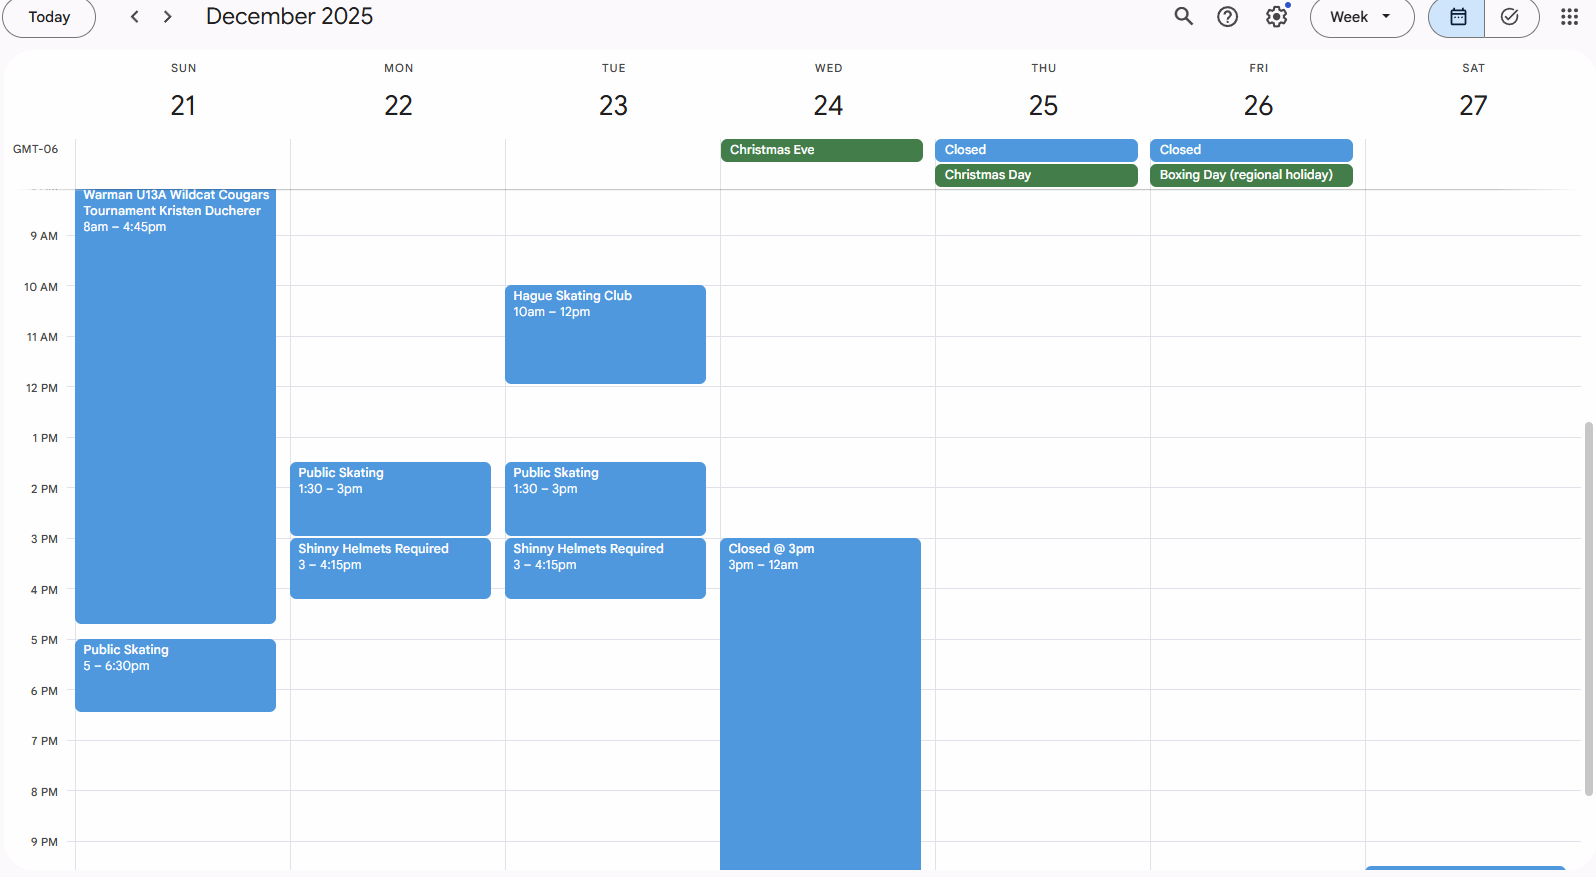Screen dimensions: 1596x877
Task: Open Closed @ 3pm event
Action: 820,700
